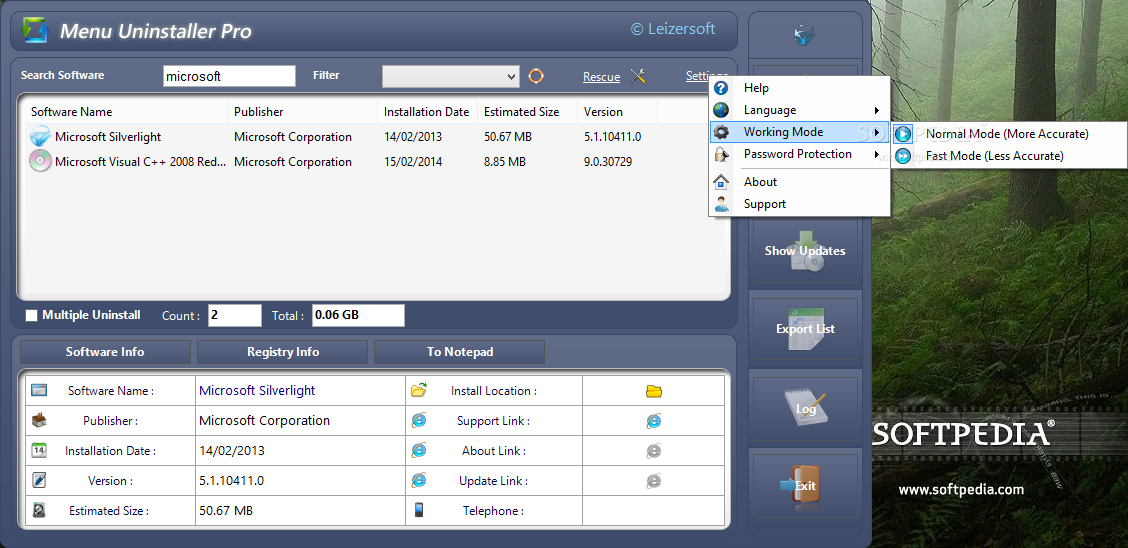1128x548 pixels.
Task: Click the Show Updates button
Action: click(x=805, y=250)
